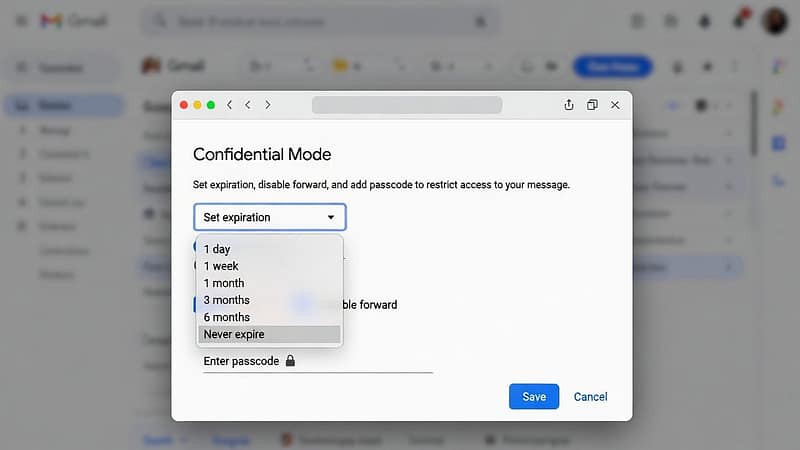Click the dialog address bar
Image resolution: width=800 pixels, height=450 pixels.
[x=407, y=105]
